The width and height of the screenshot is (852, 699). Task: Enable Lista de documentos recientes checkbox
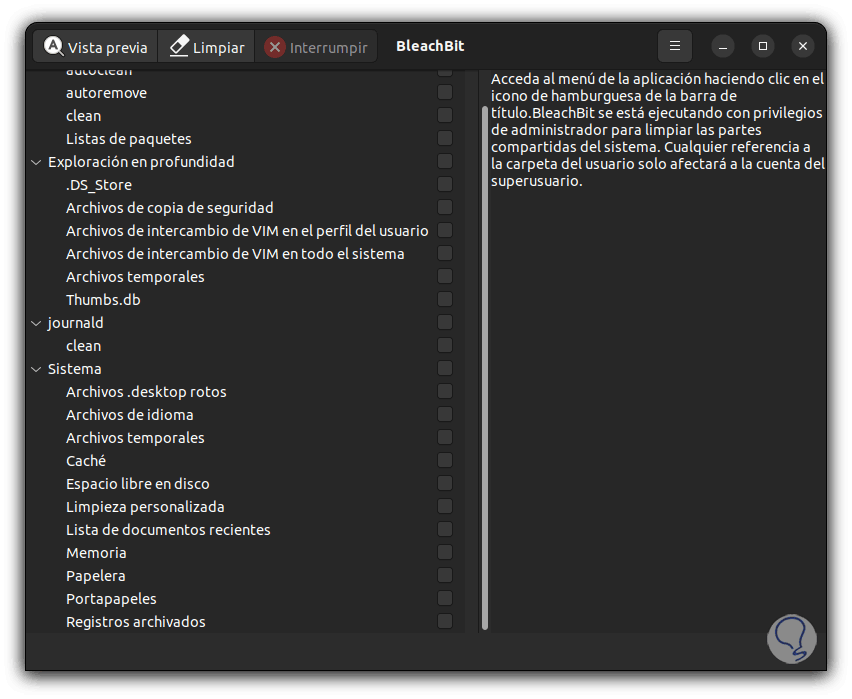click(445, 529)
